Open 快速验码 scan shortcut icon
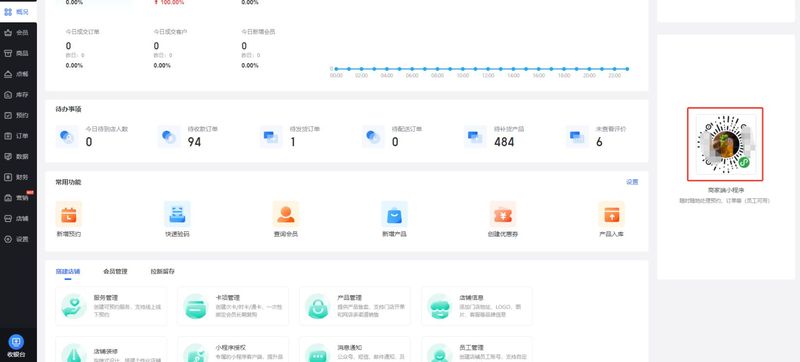Screen dimensions: 800x362 177,214
